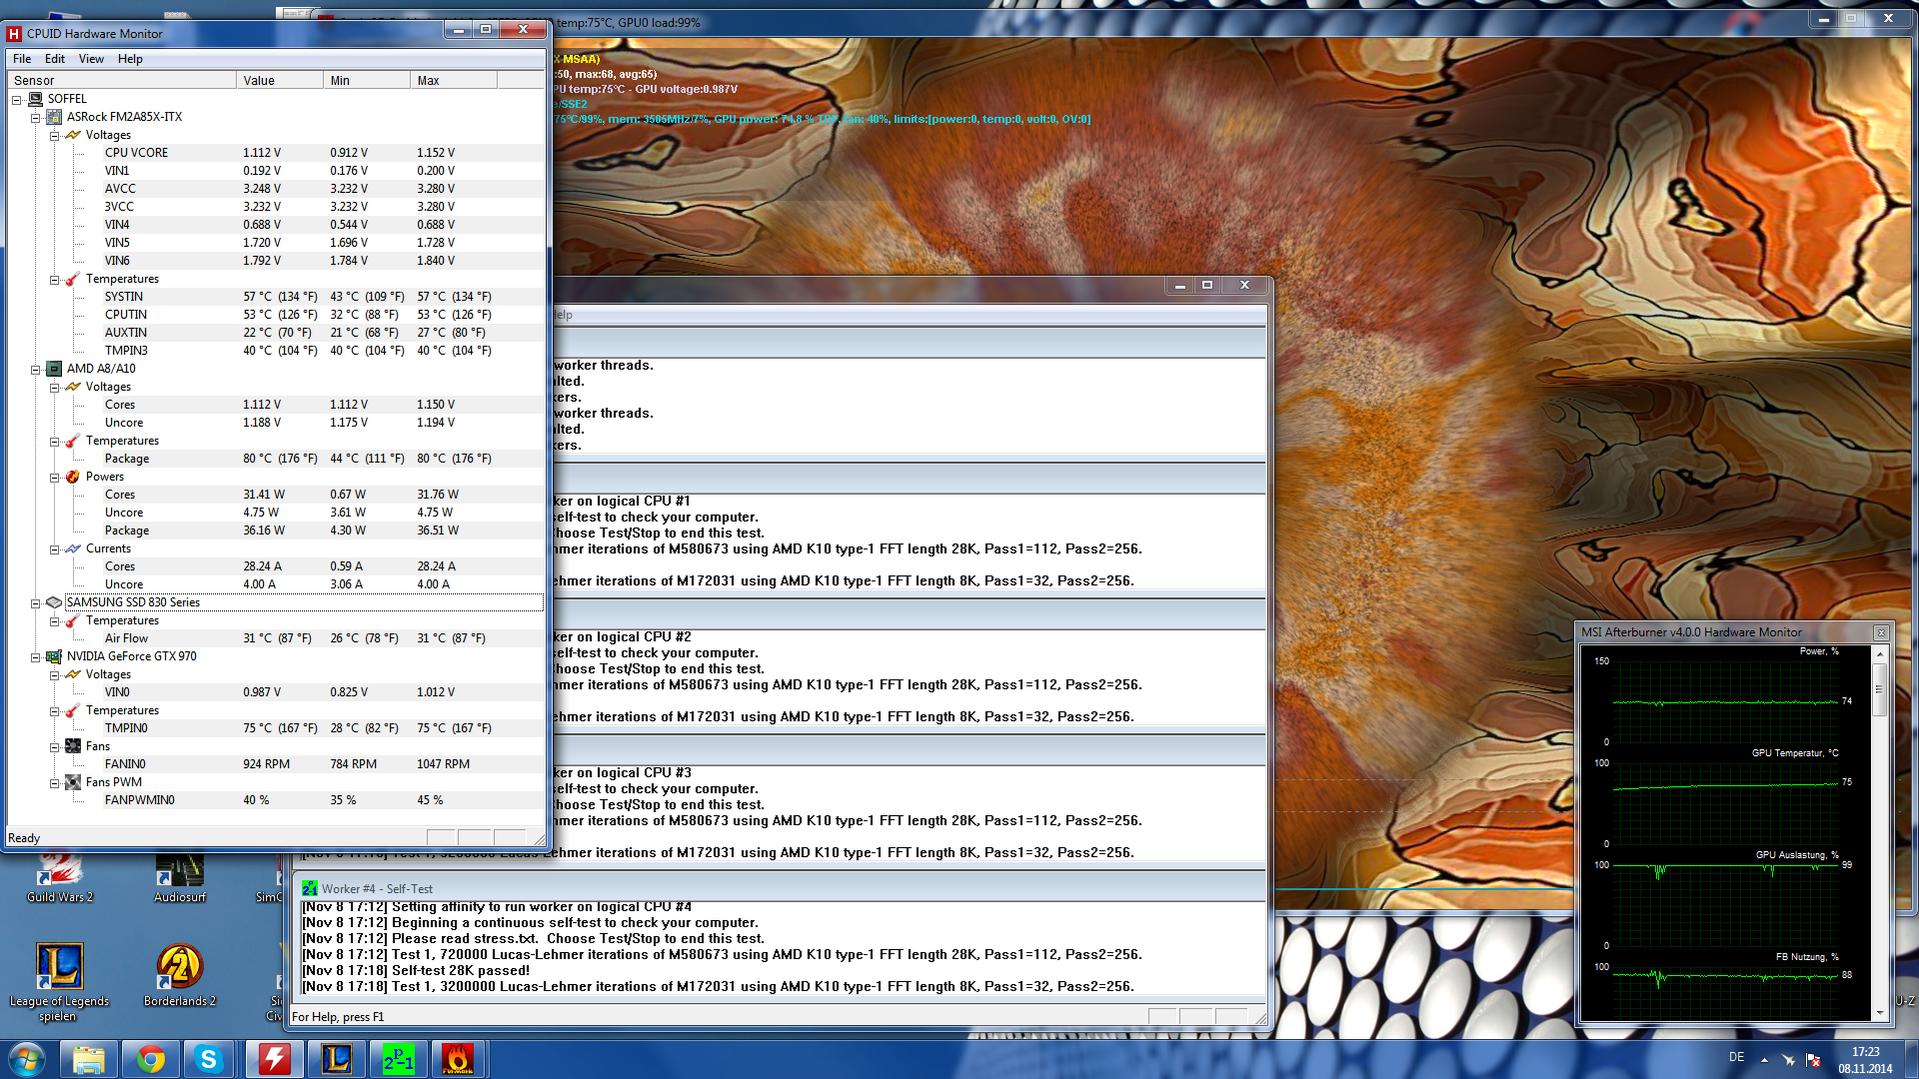Screen dimensions: 1919x1079
Task: Switch to Prime95 via its green taskbar icon
Action: 398,1059
